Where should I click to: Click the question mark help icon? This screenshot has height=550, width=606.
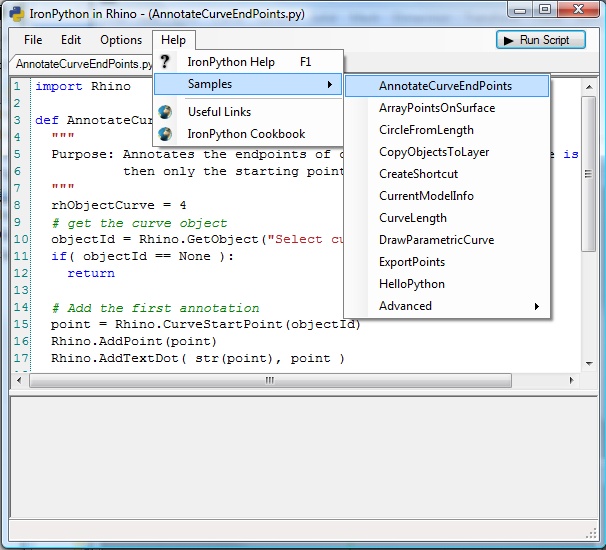(x=165, y=62)
